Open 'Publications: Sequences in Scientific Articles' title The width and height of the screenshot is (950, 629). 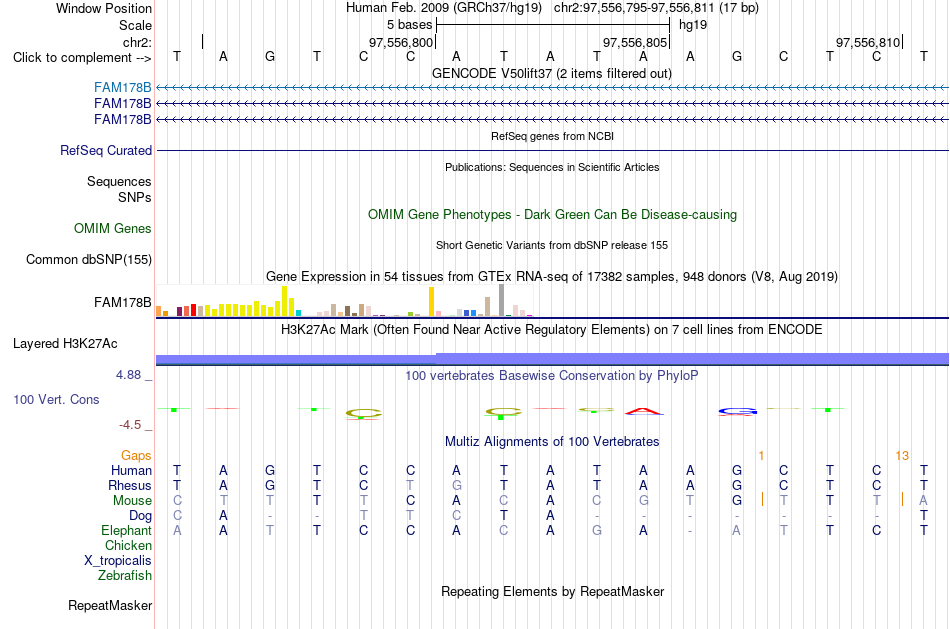[552, 167]
